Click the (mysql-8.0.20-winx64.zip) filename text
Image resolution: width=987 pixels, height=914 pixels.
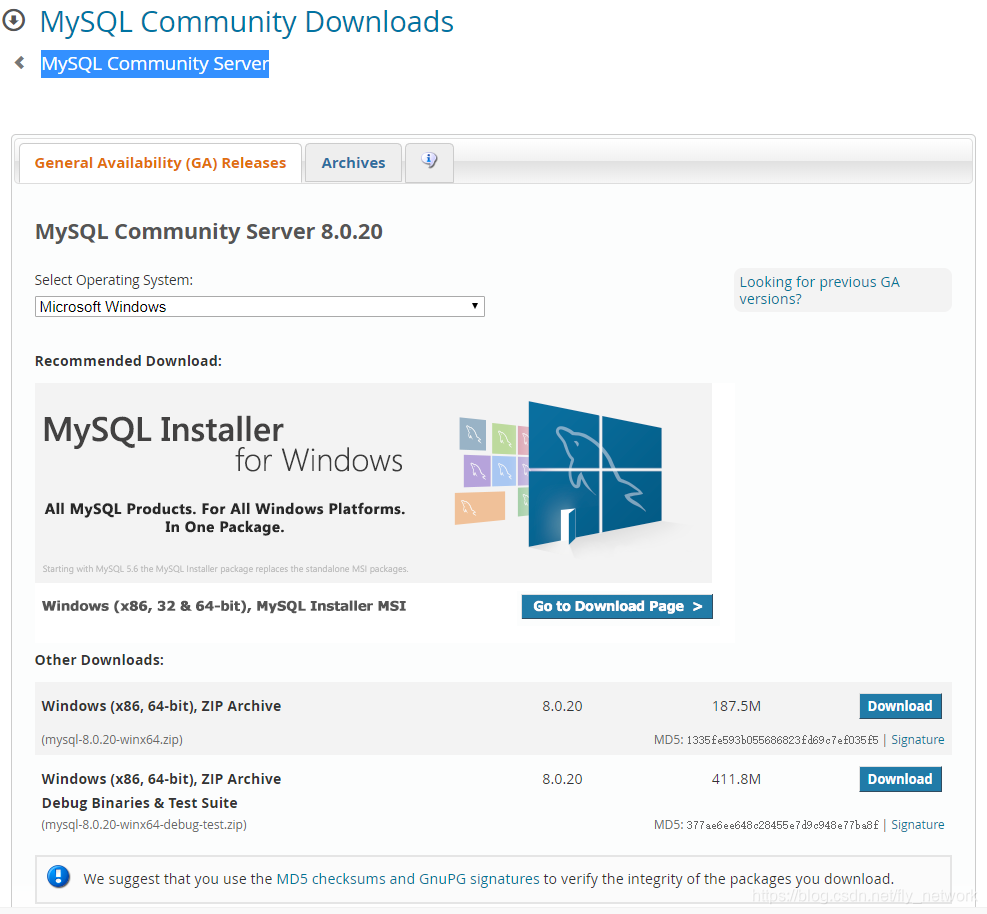[x=112, y=740]
